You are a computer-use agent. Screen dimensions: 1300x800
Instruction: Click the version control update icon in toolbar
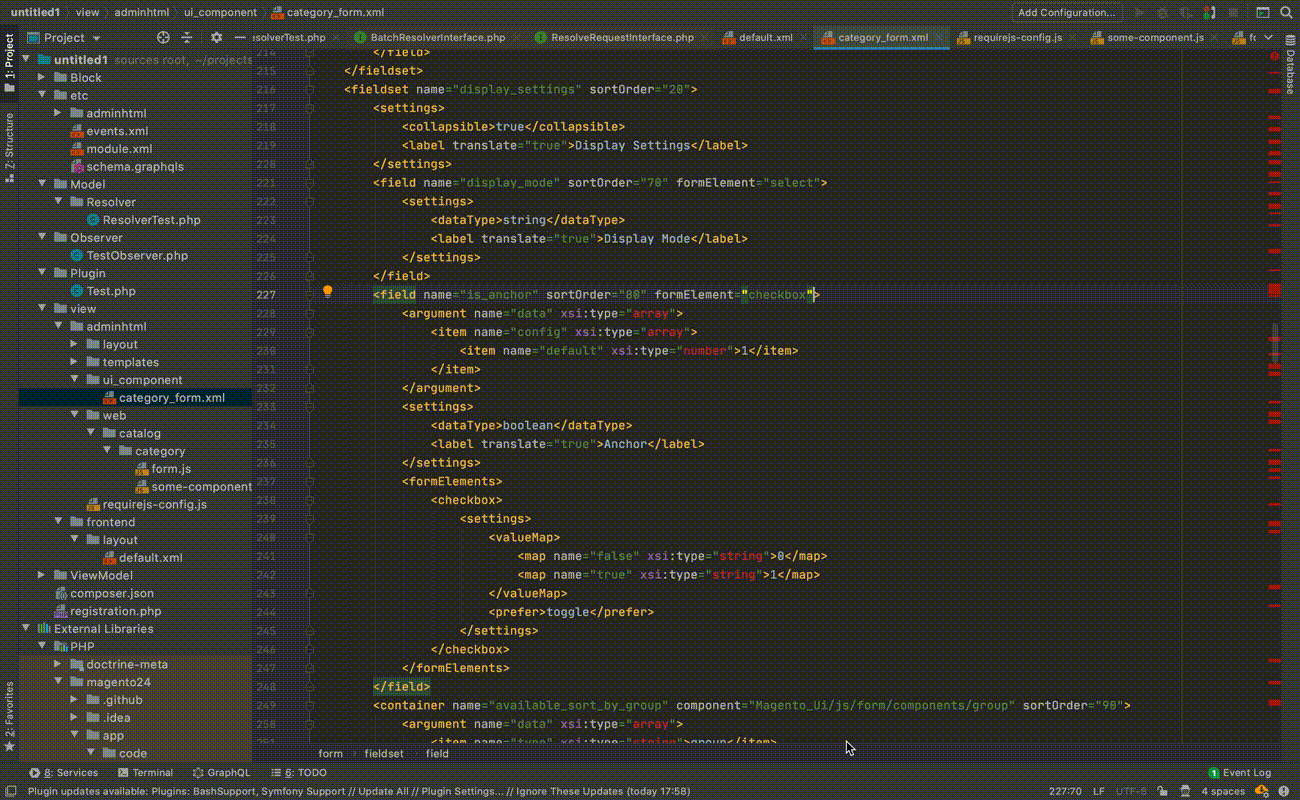pyautogui.click(x=1210, y=13)
